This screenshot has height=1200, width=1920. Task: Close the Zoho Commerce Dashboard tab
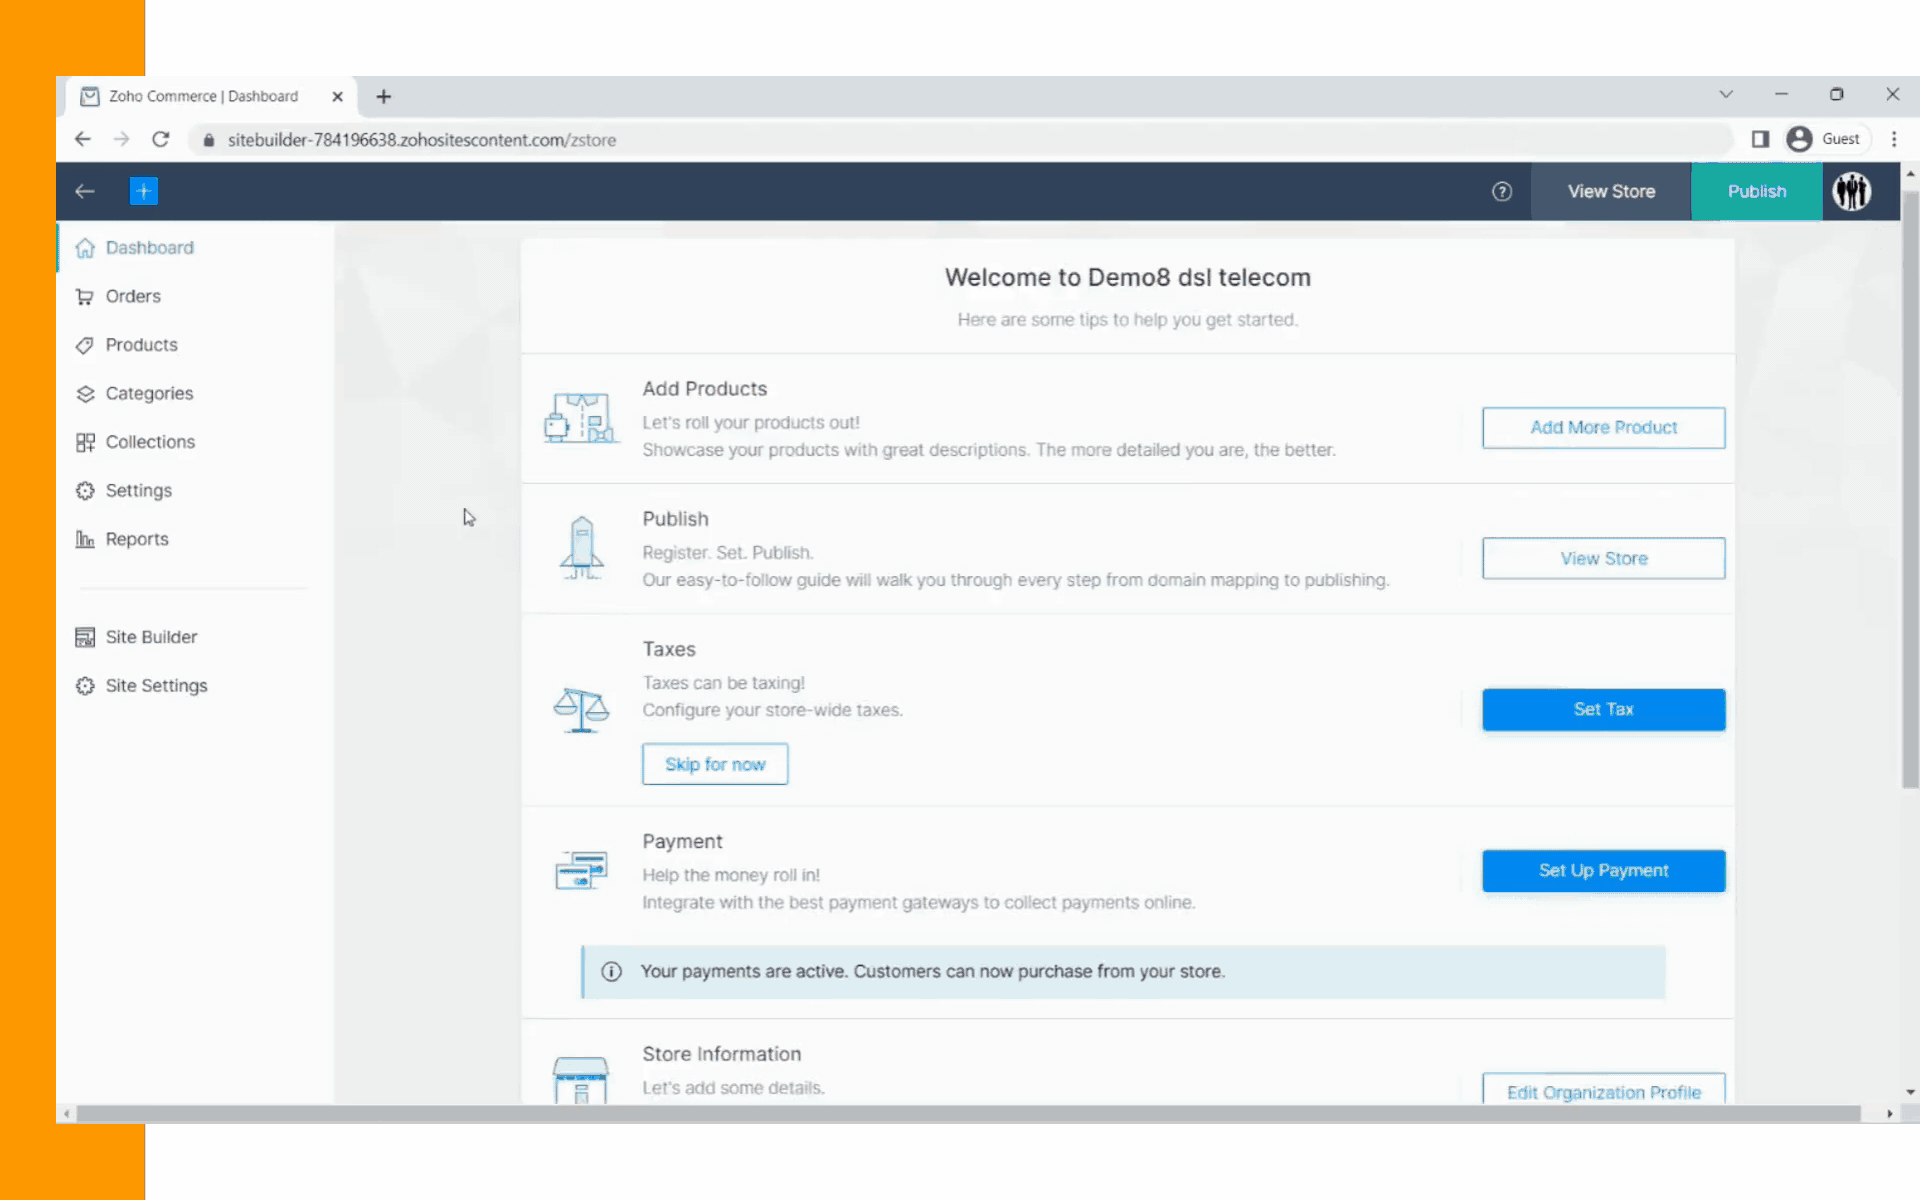click(337, 97)
